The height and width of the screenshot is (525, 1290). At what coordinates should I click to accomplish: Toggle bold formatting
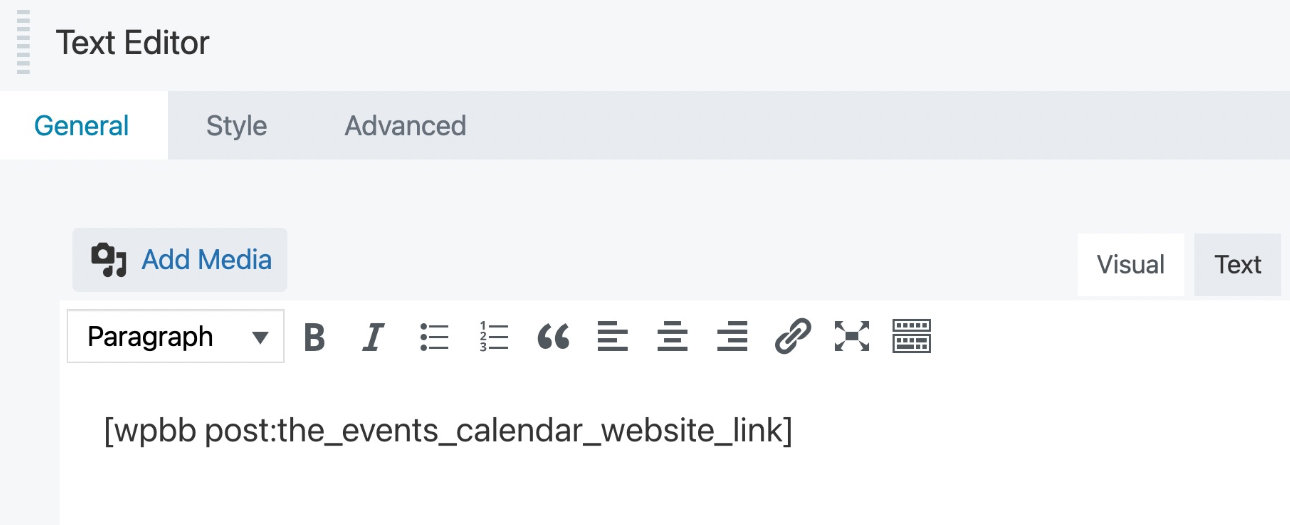click(314, 337)
